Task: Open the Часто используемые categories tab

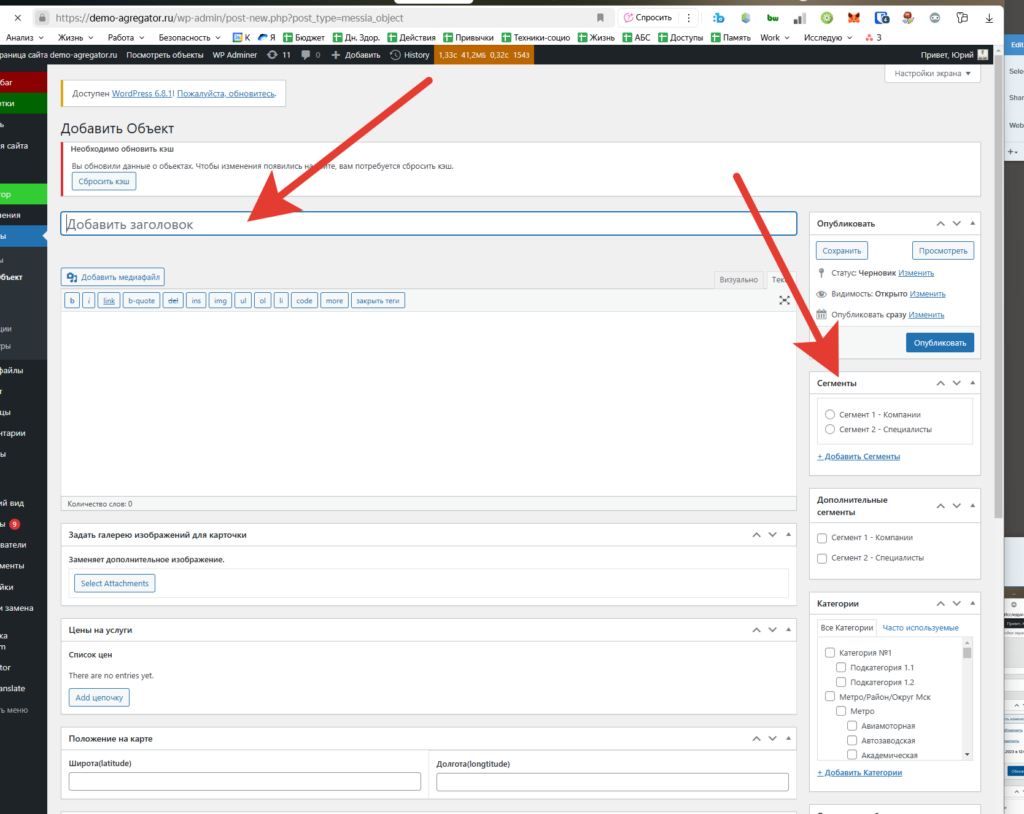Action: [920, 627]
